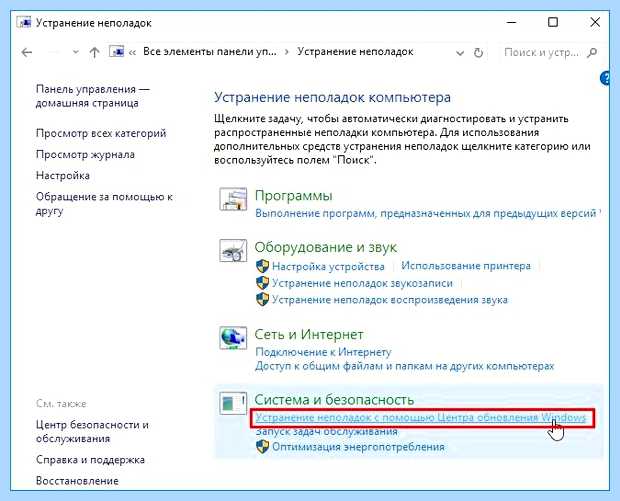Open the 'Программы' category heading
620x501 pixels.
coord(293,196)
